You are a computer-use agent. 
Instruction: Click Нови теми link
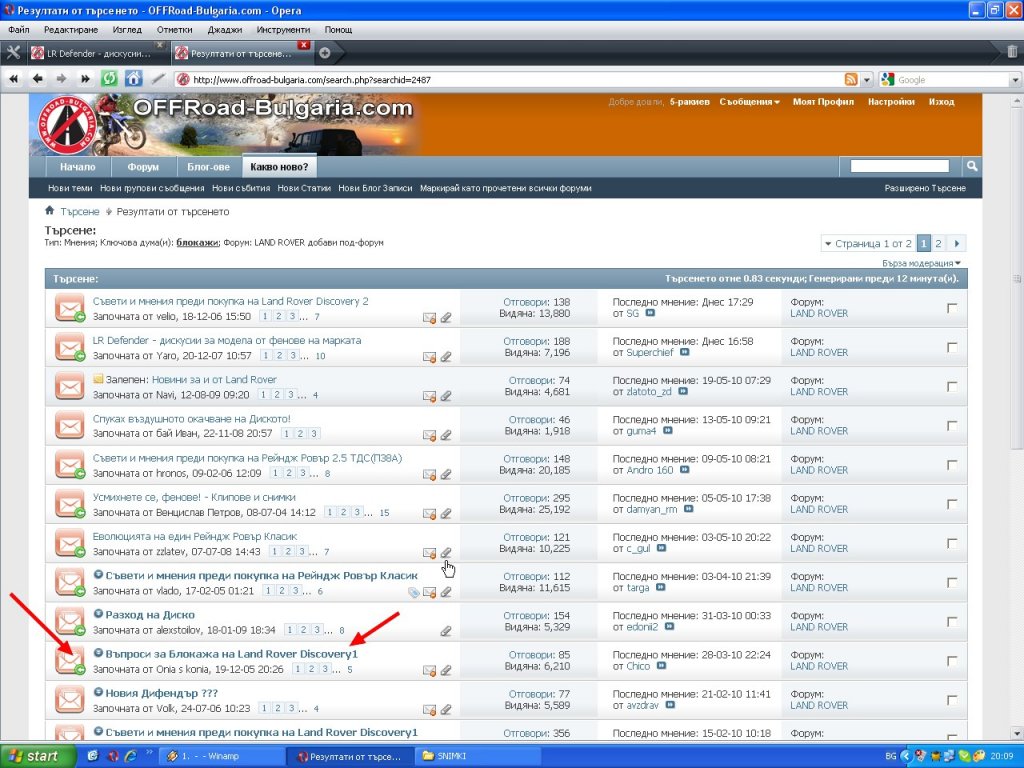[x=70, y=188]
